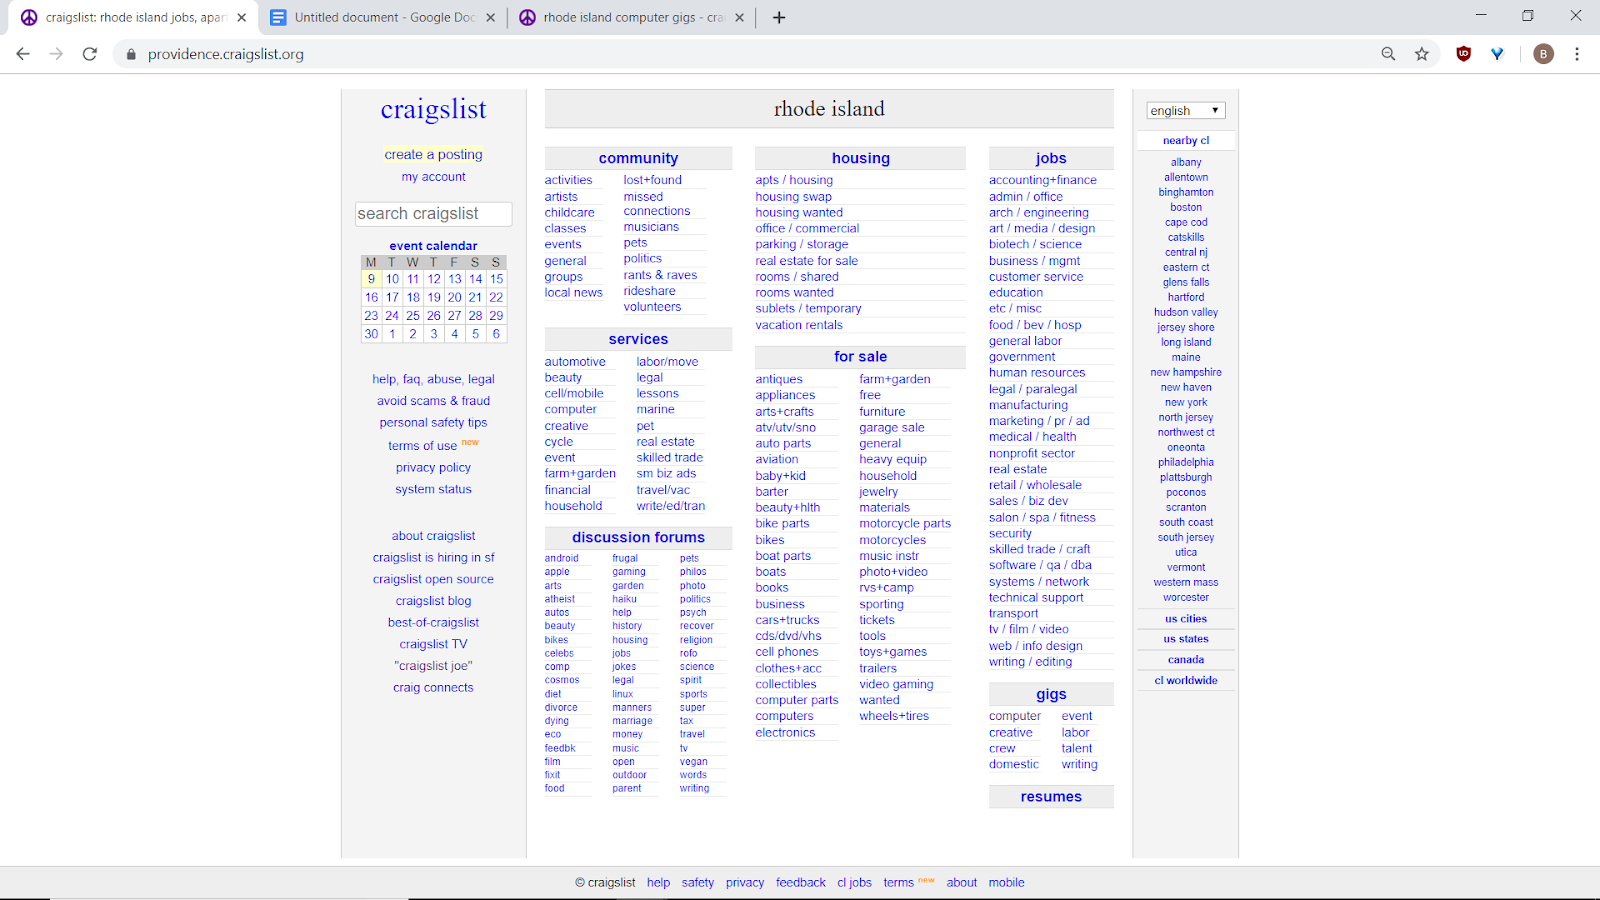Pick day 27 in the event calendar
This screenshot has width=1600, height=900.
pyautogui.click(x=455, y=315)
